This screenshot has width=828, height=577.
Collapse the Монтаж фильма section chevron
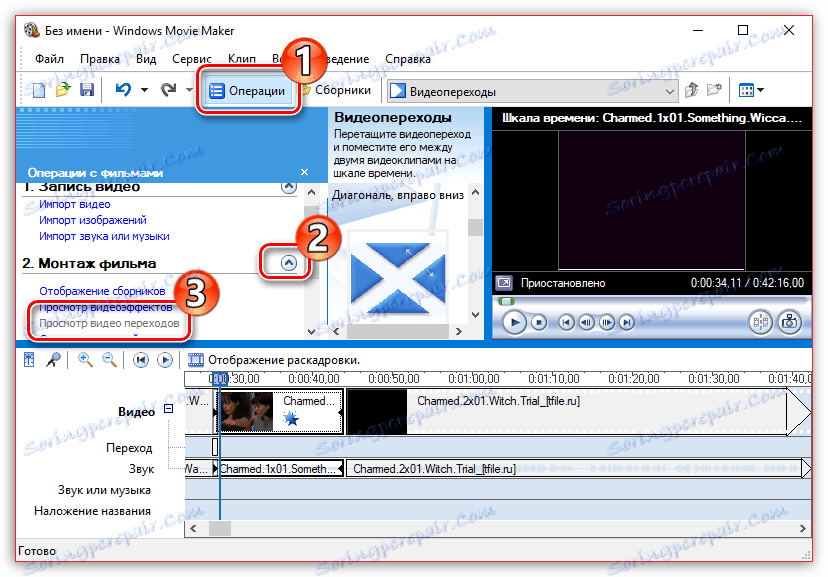(x=288, y=263)
